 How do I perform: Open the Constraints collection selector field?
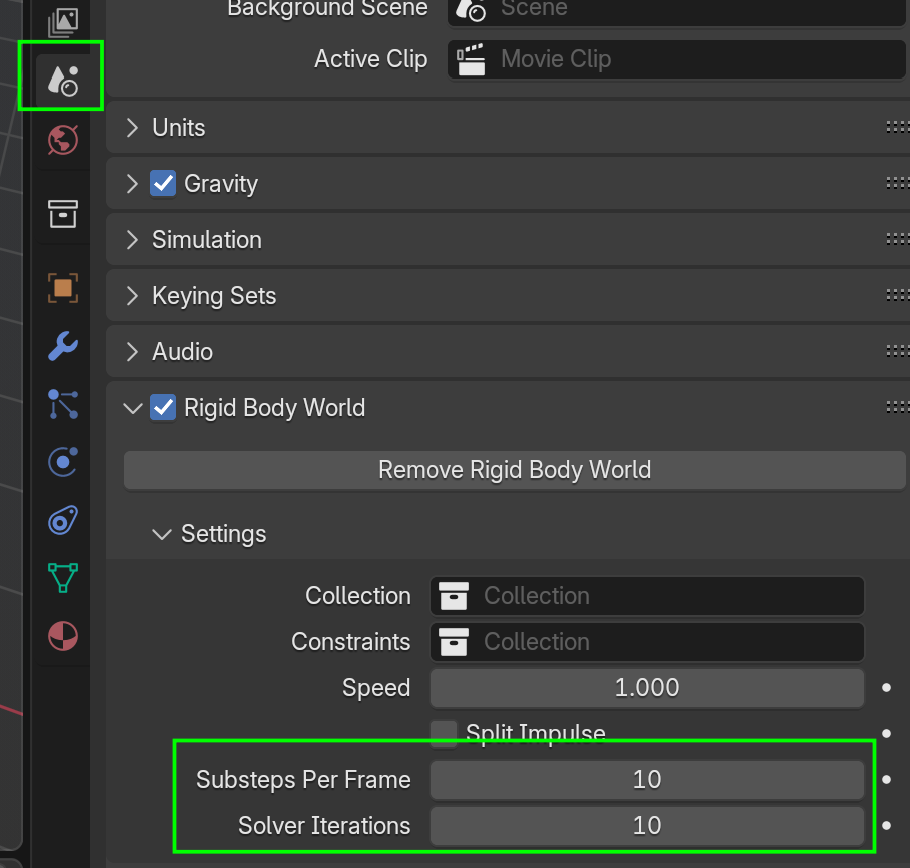click(x=647, y=642)
